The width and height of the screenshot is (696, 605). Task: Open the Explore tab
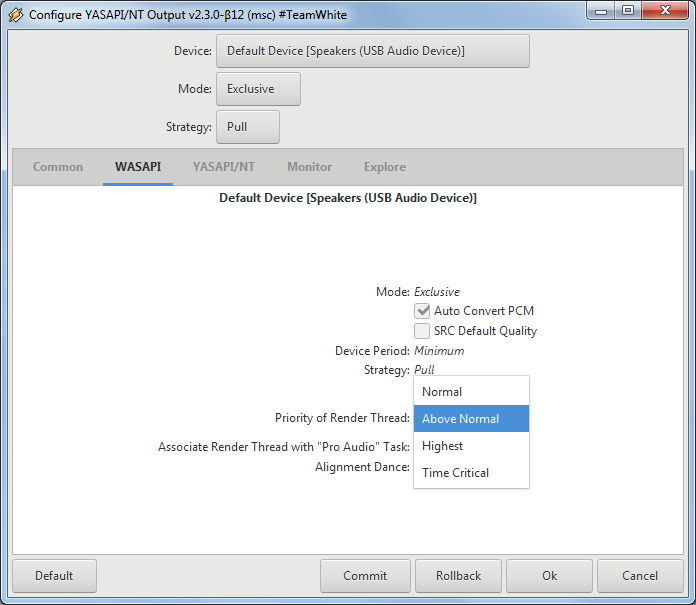click(x=384, y=167)
